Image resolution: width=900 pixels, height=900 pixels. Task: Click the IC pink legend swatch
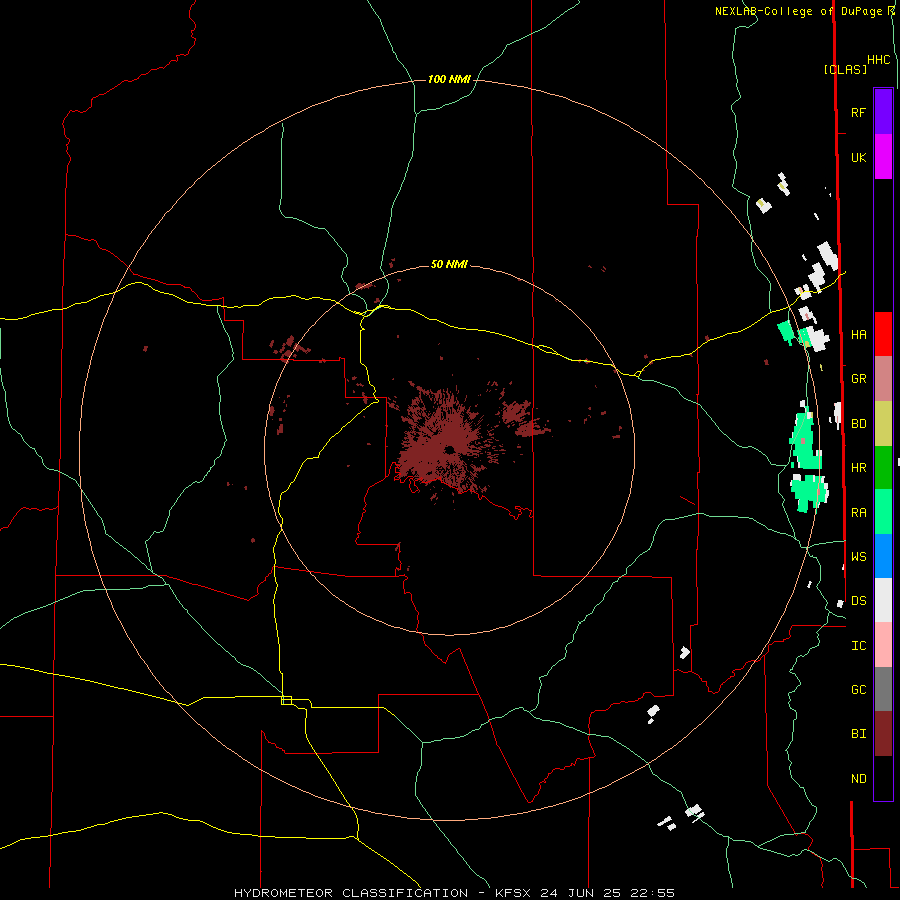[883, 645]
